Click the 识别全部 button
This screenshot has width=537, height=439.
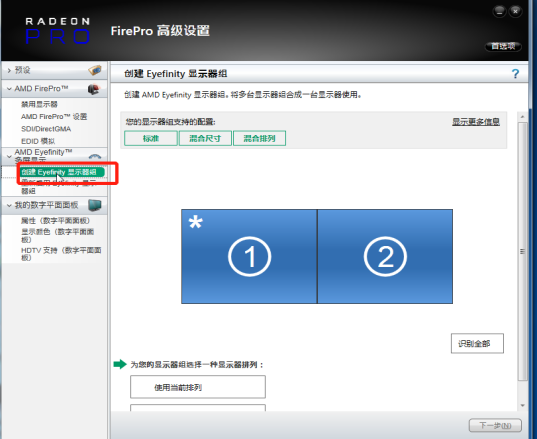point(477,343)
